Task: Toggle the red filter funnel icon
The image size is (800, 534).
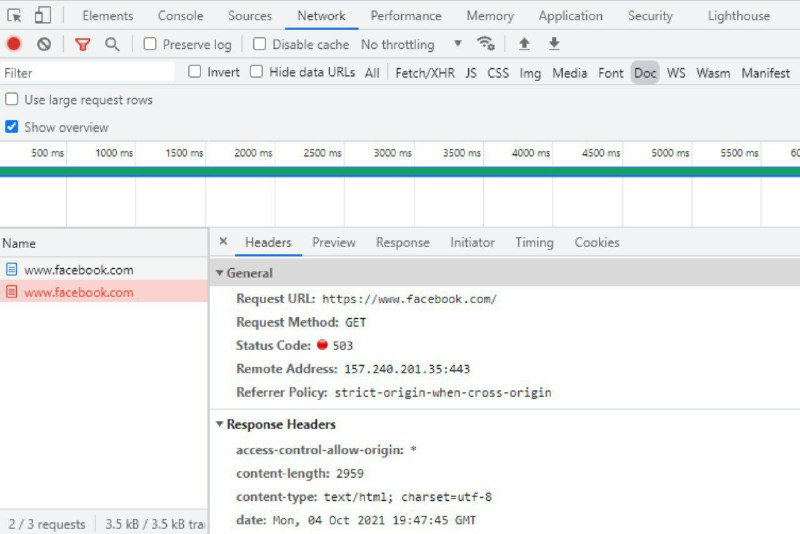Action: (83, 44)
